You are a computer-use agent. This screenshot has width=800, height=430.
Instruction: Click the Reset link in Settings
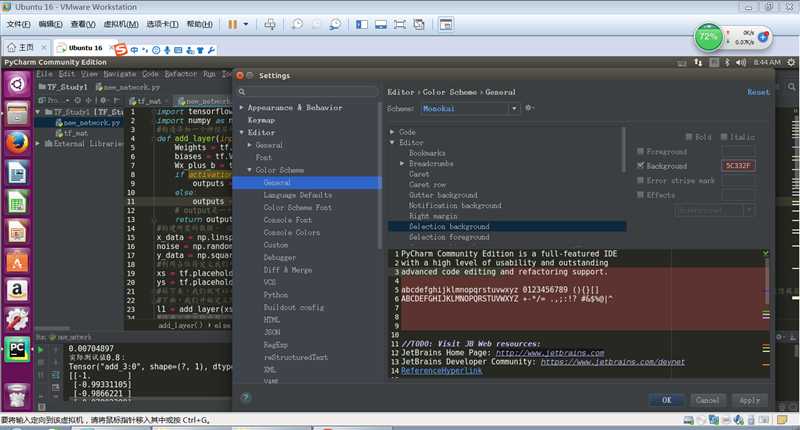pyautogui.click(x=758, y=92)
